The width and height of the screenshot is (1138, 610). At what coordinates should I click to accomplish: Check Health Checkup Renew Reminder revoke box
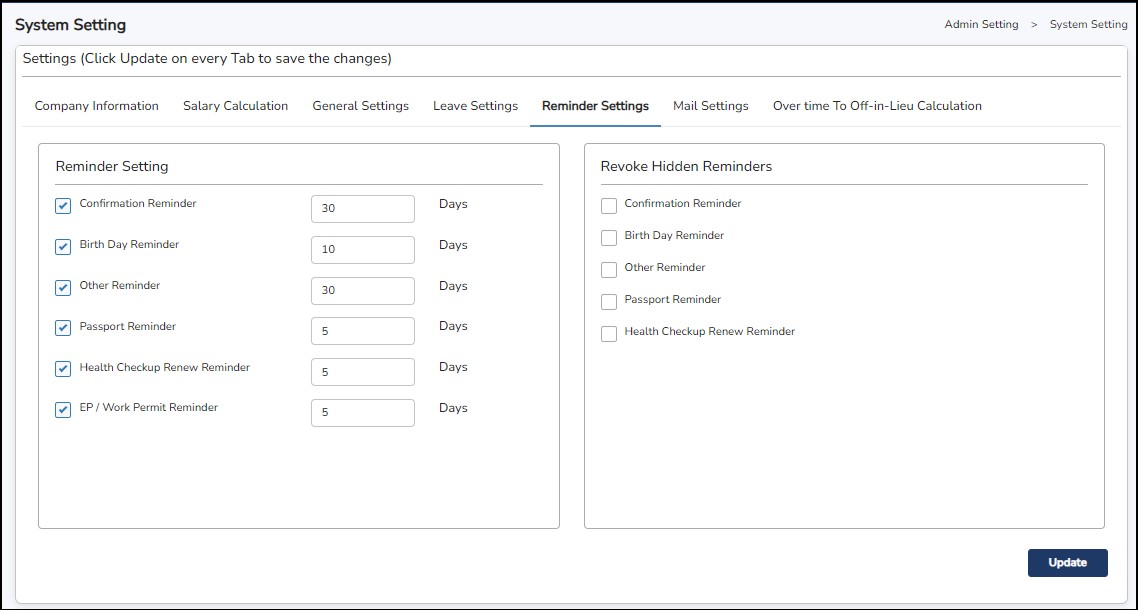pyautogui.click(x=608, y=334)
